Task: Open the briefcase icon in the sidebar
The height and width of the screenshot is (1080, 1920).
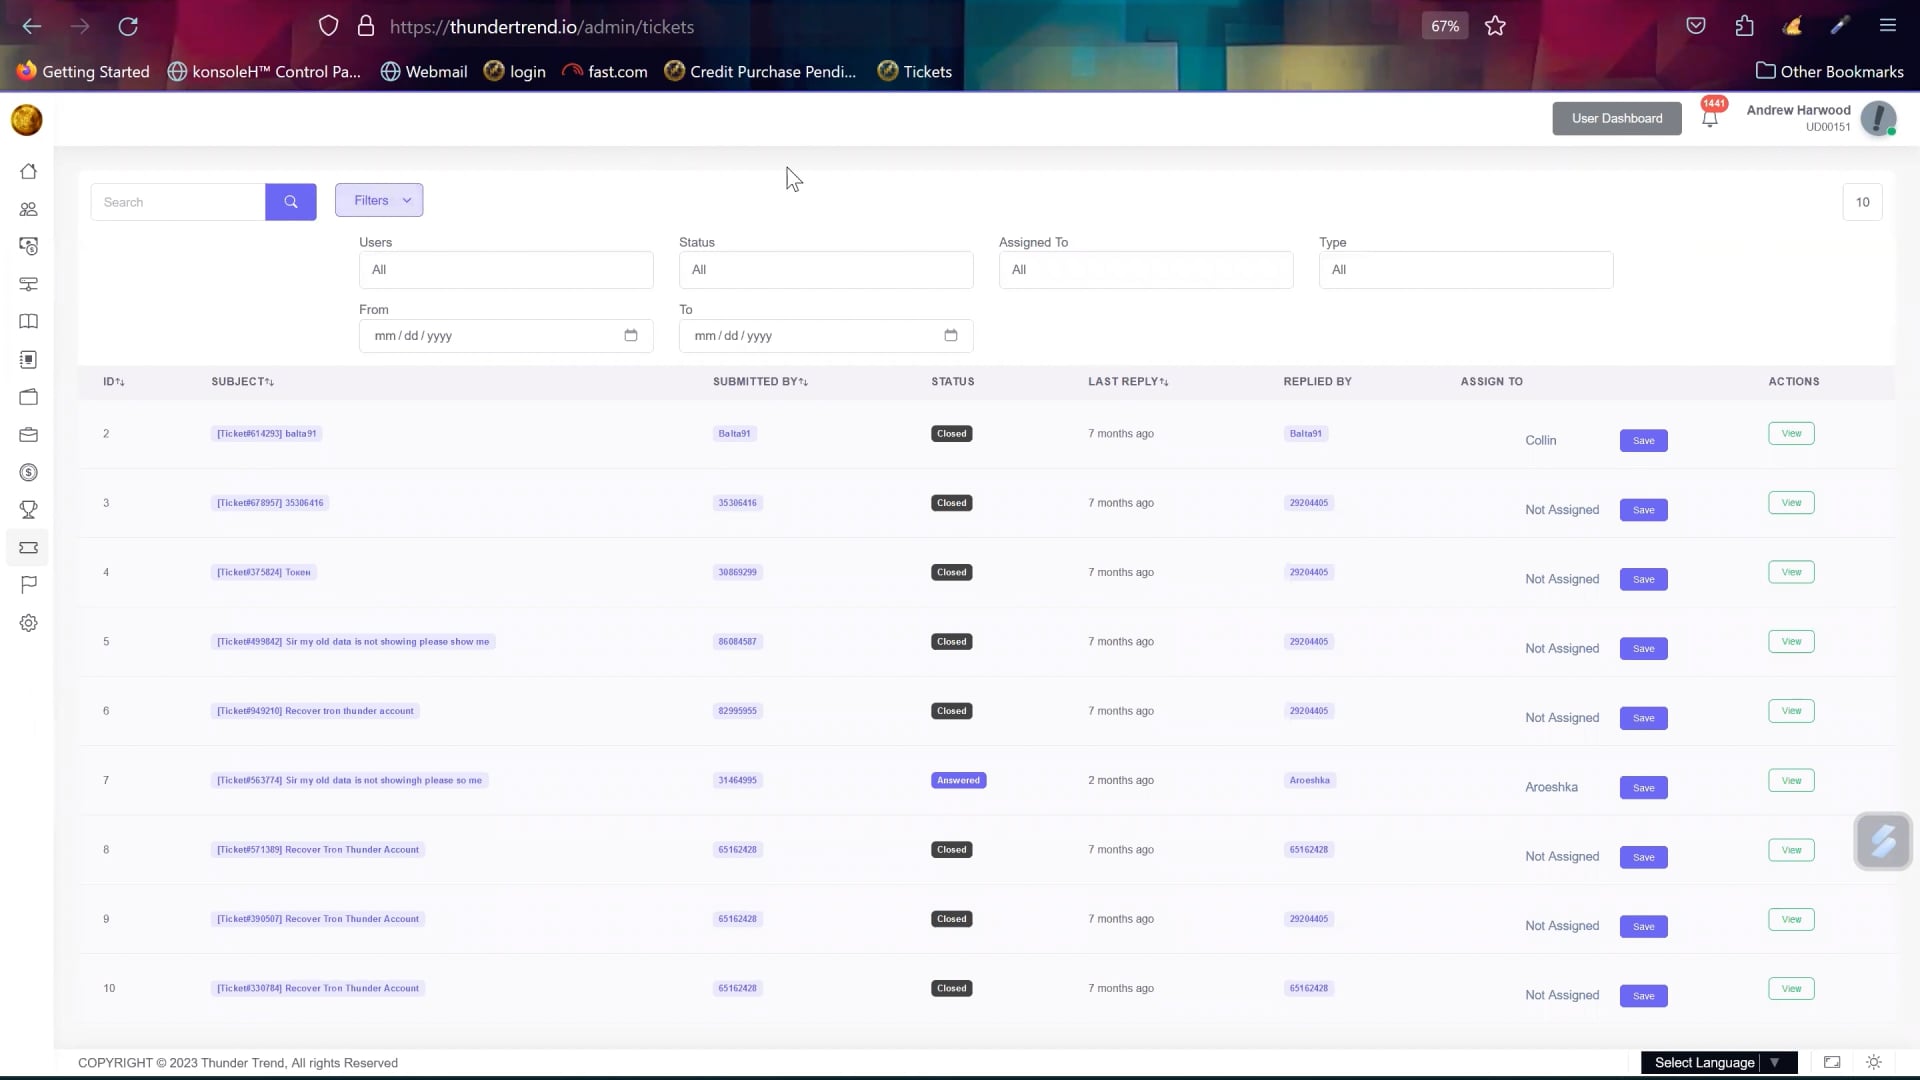Action: [x=28, y=435]
